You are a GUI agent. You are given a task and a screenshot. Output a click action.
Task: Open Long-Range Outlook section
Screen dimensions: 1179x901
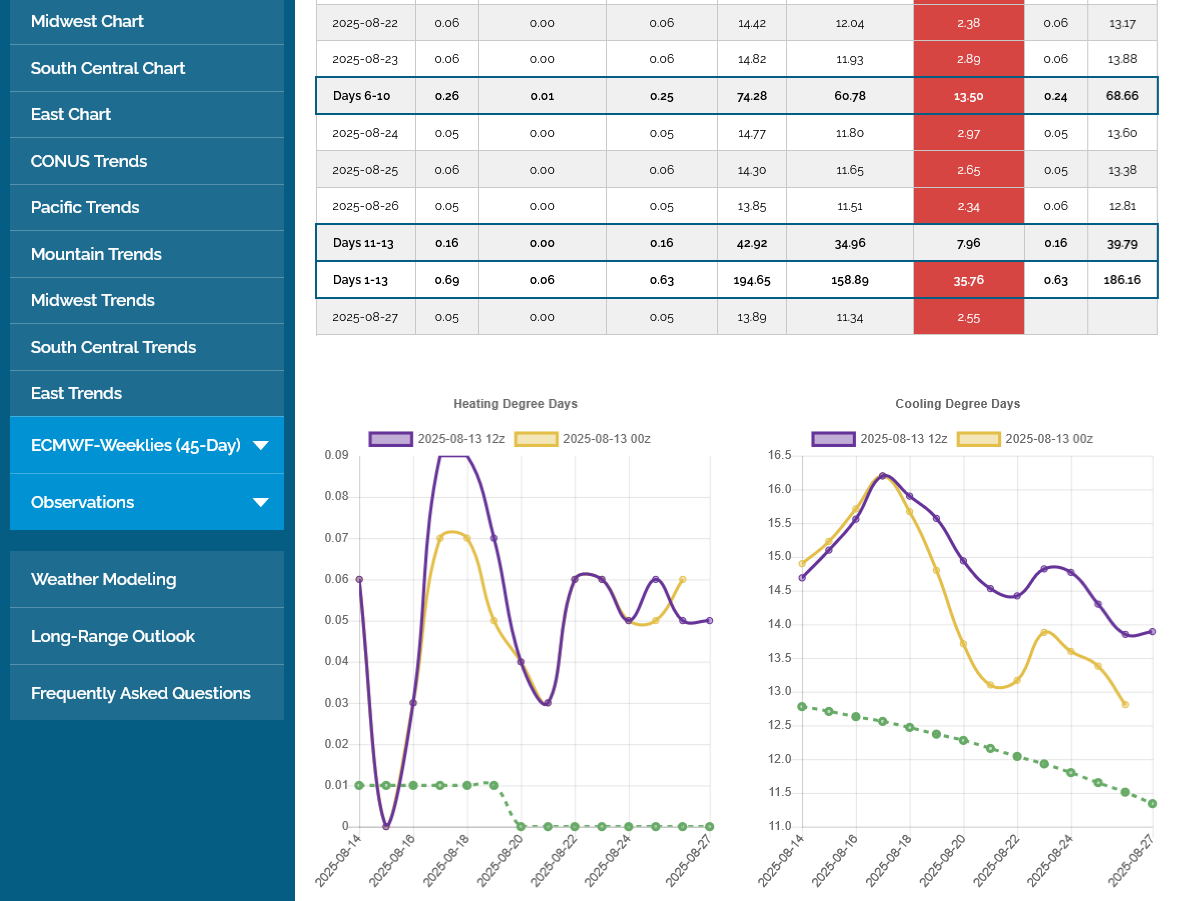coord(113,636)
